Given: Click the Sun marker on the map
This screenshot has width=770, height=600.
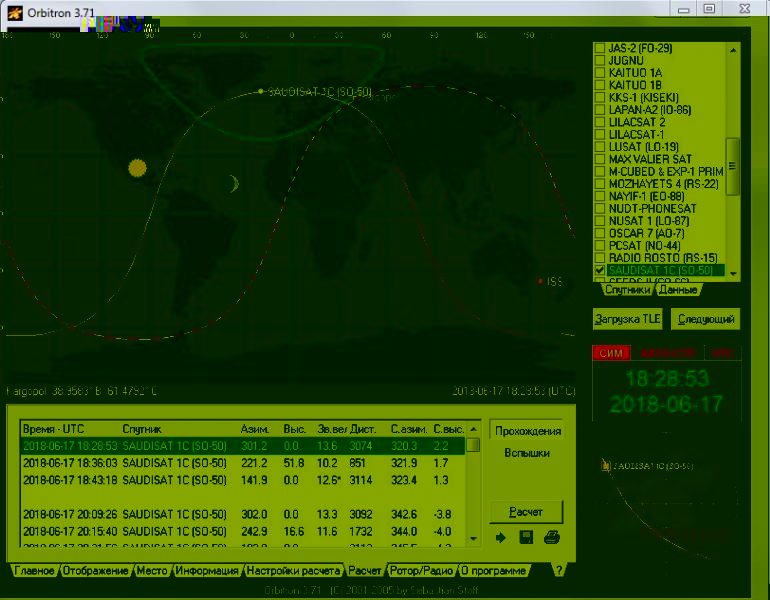Looking at the screenshot, I should (137, 168).
